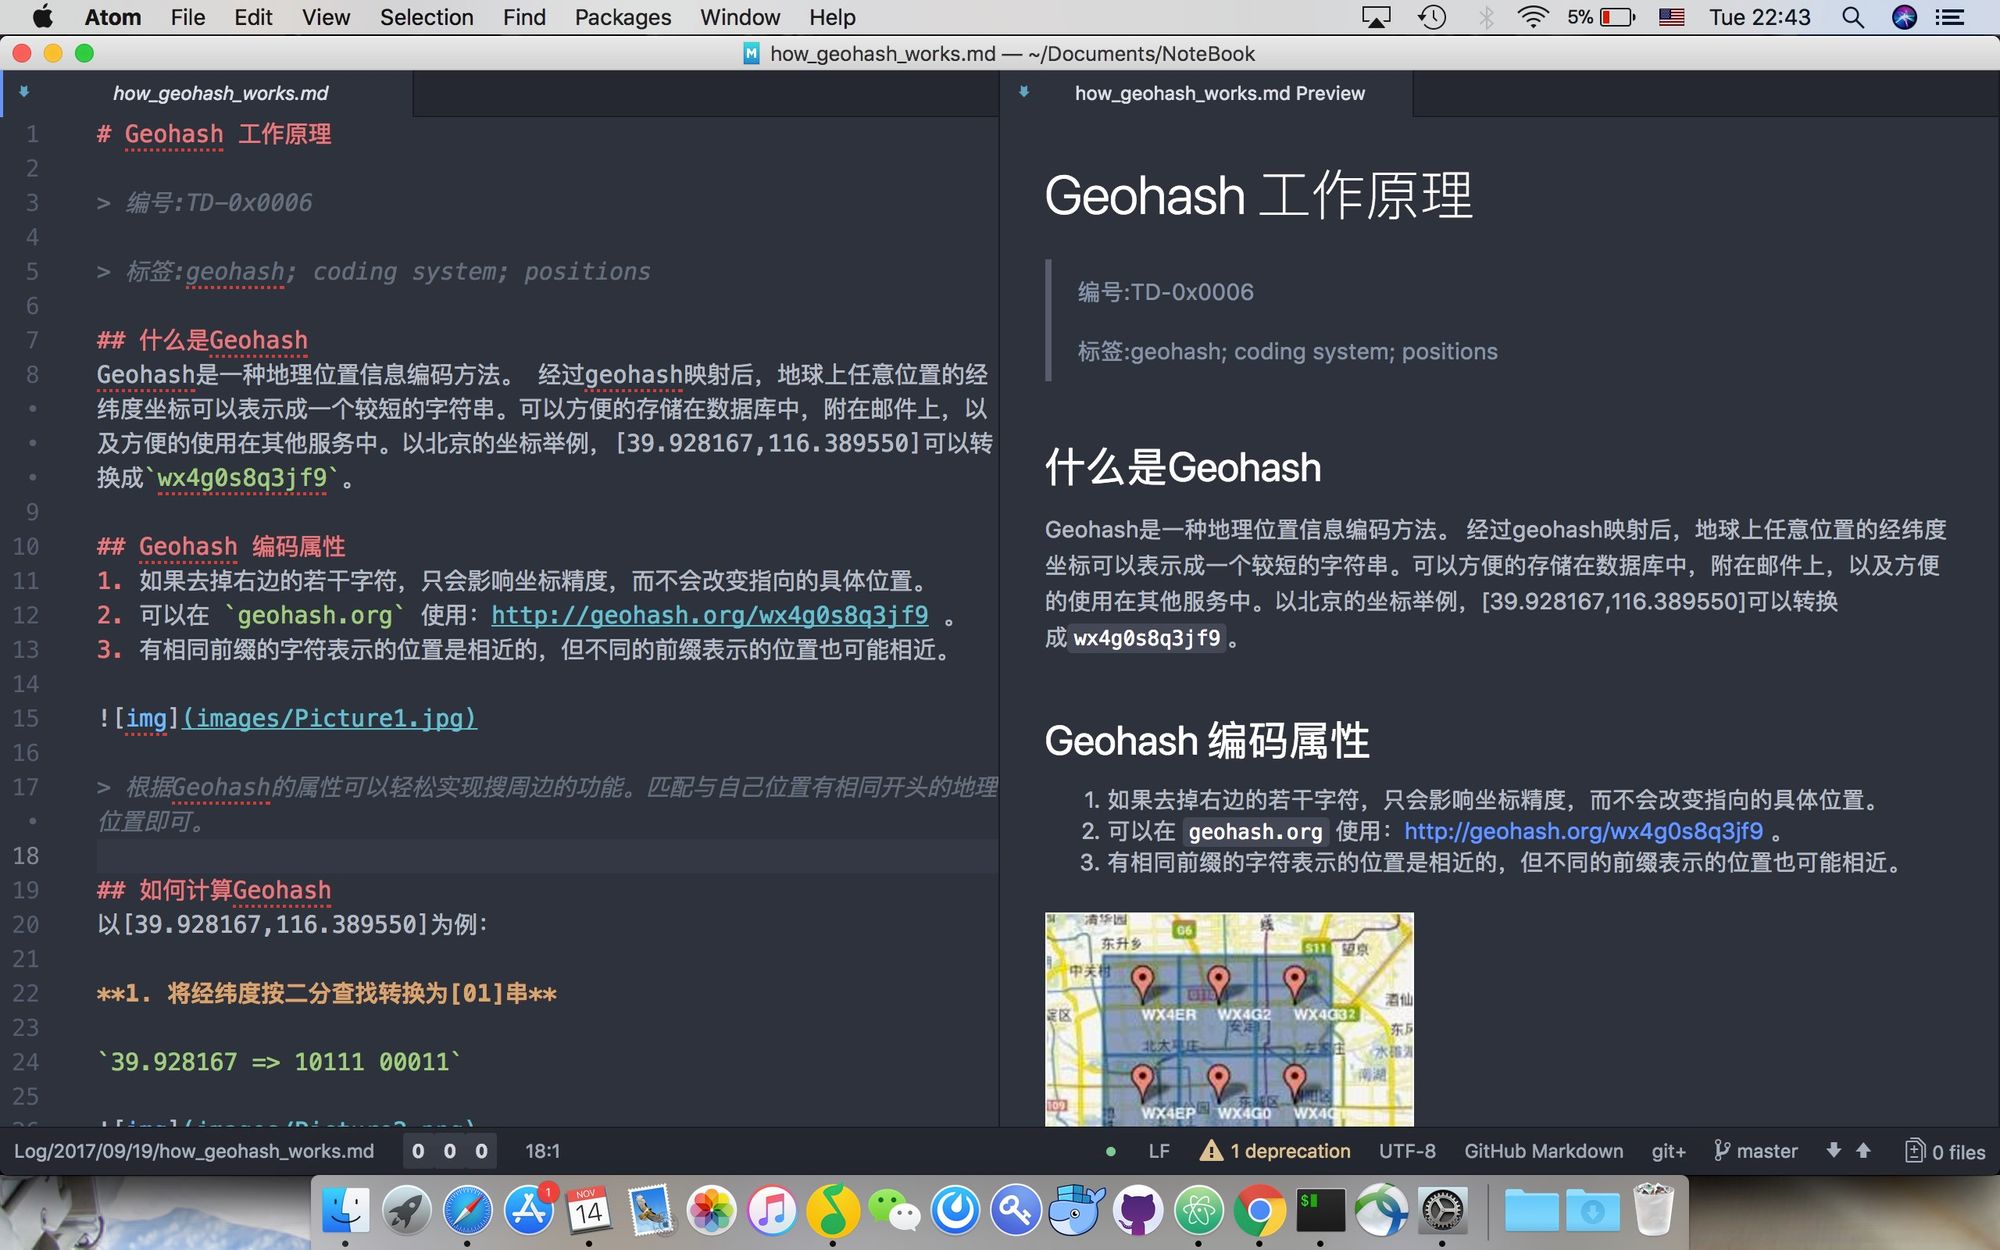The image size is (2000, 1250).
Task: Open the 0 files changed indicator
Action: 1945,1152
